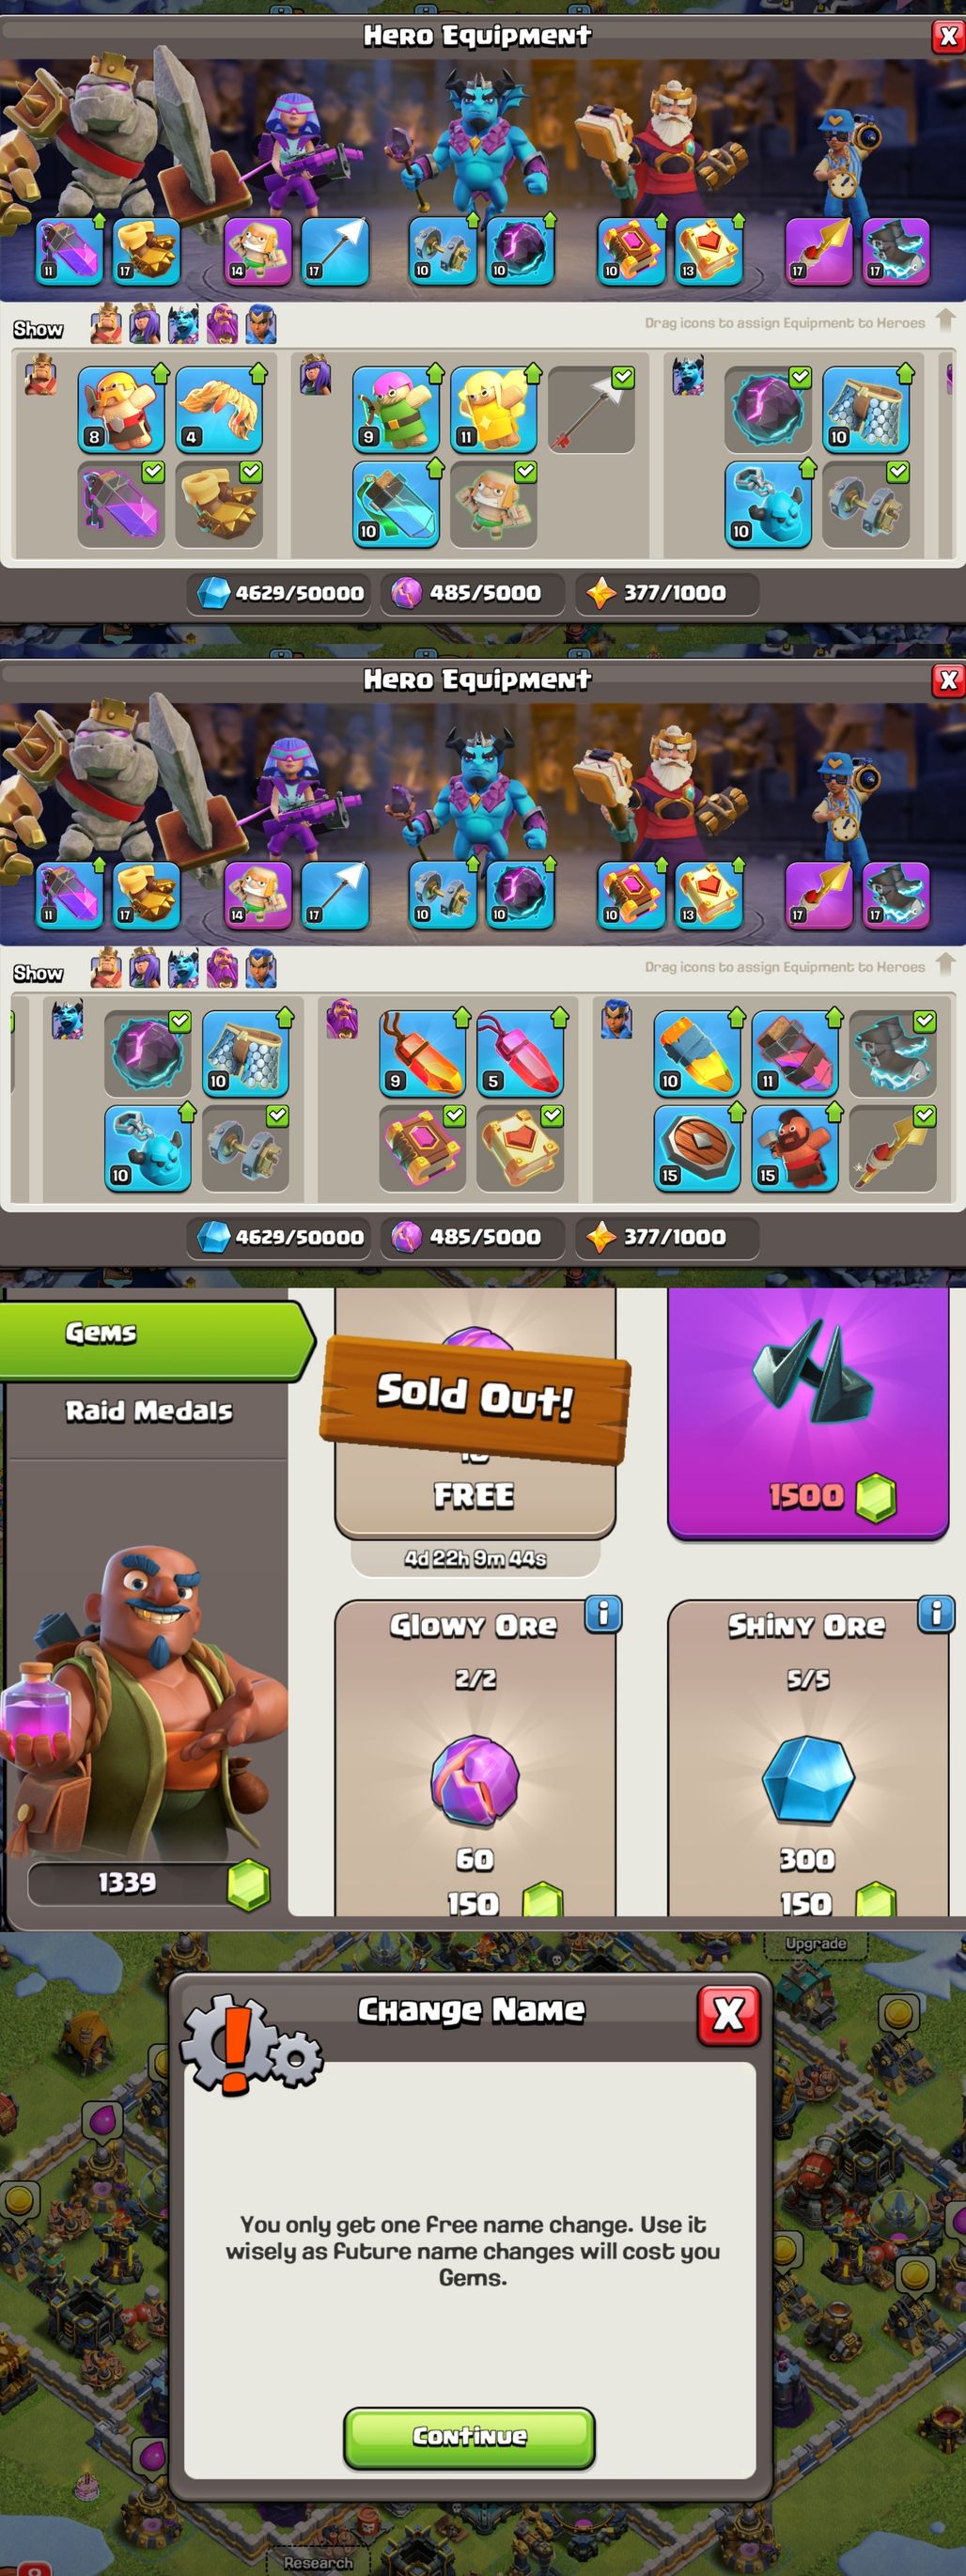Screen dimensions: 966x2576
Task: Click Continue in Change Name dialog
Action: (469, 2435)
